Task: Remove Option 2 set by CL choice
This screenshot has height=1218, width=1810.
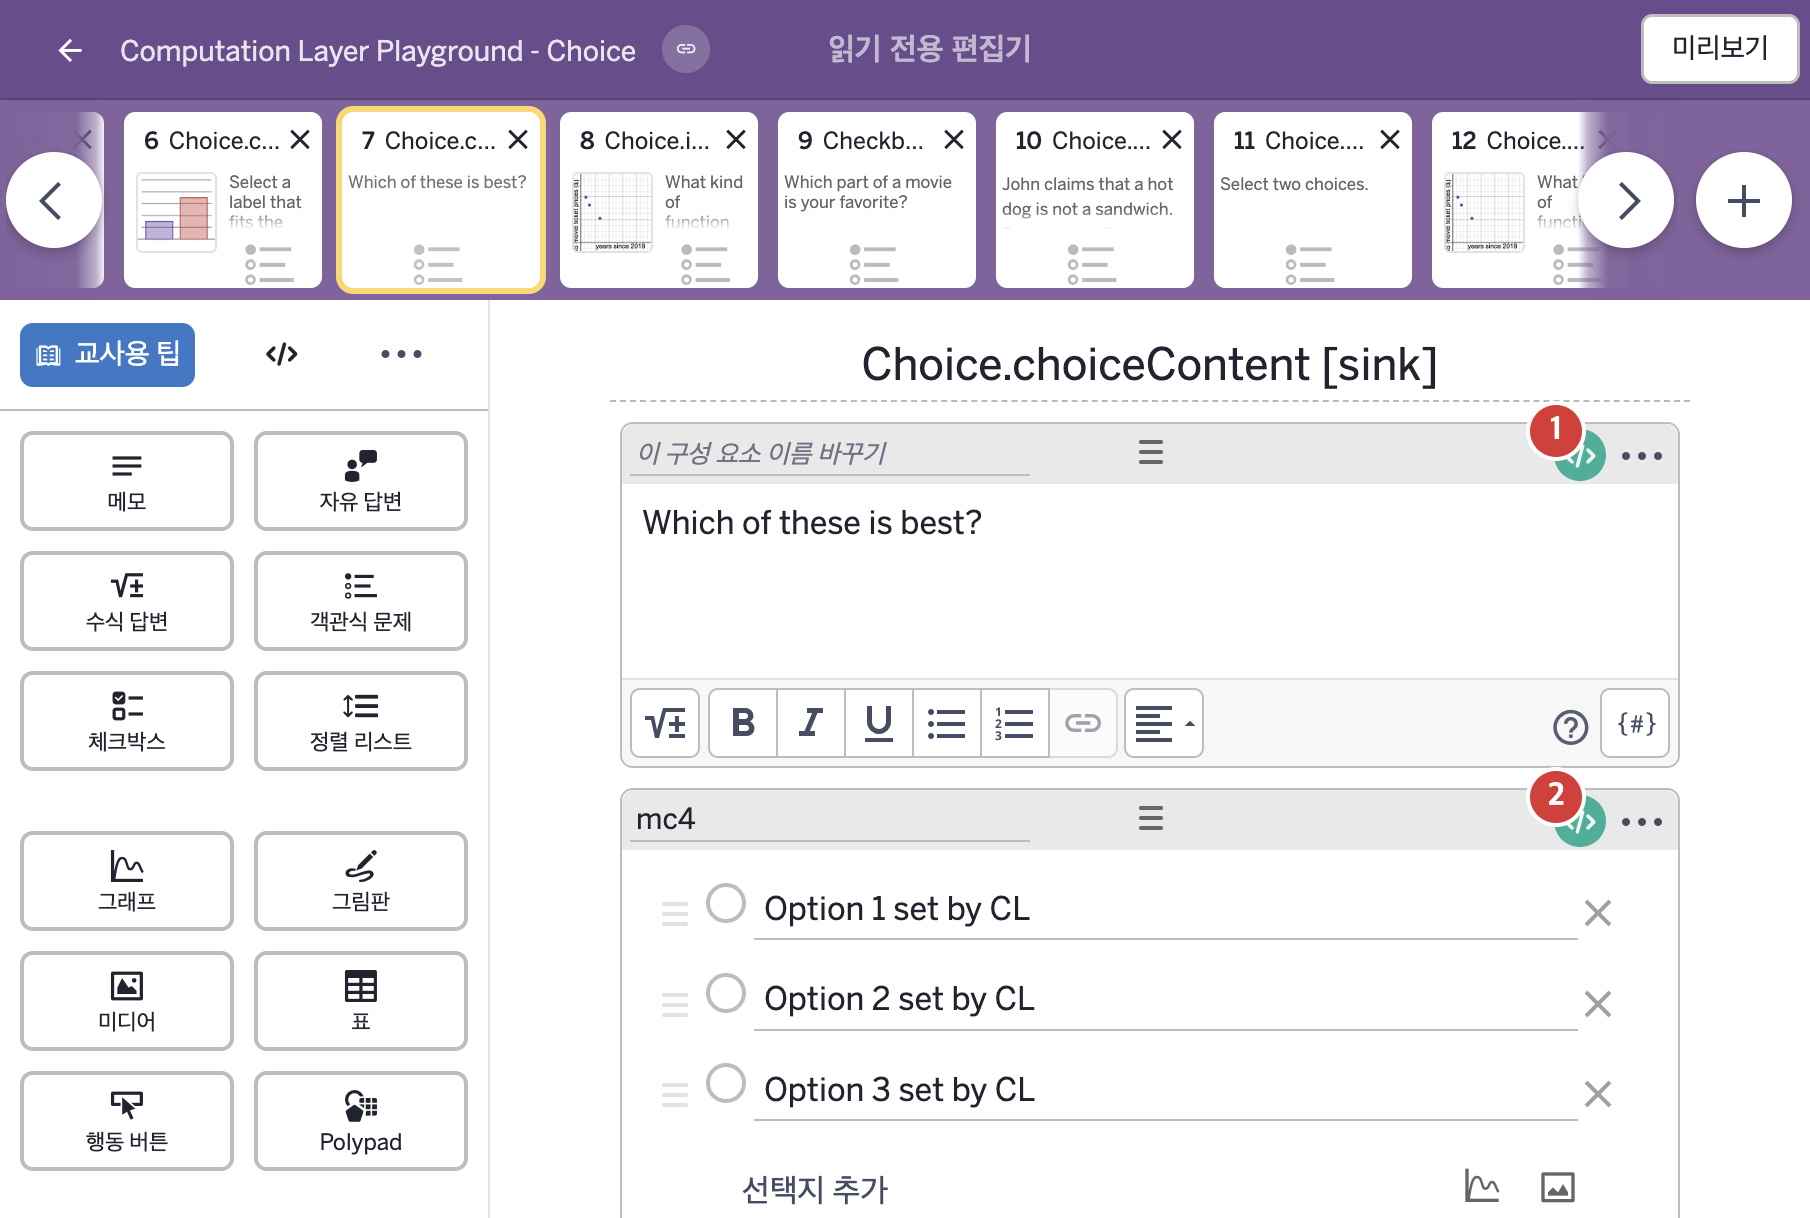Action: coord(1598,1004)
